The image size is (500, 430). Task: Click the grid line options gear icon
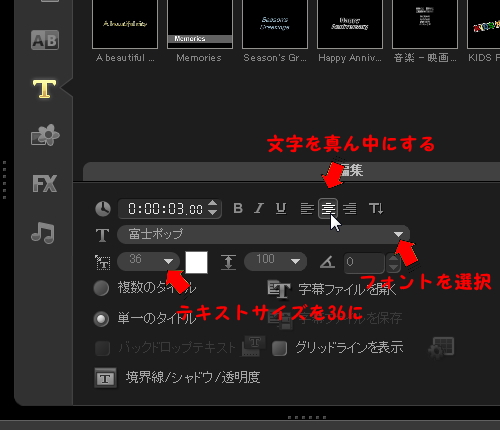click(x=441, y=348)
